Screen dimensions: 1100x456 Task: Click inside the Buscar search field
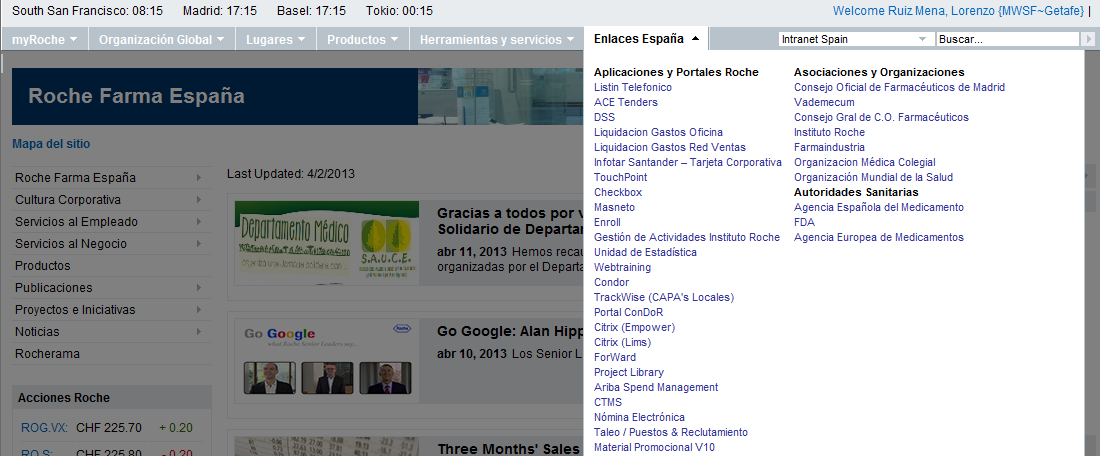point(1007,39)
